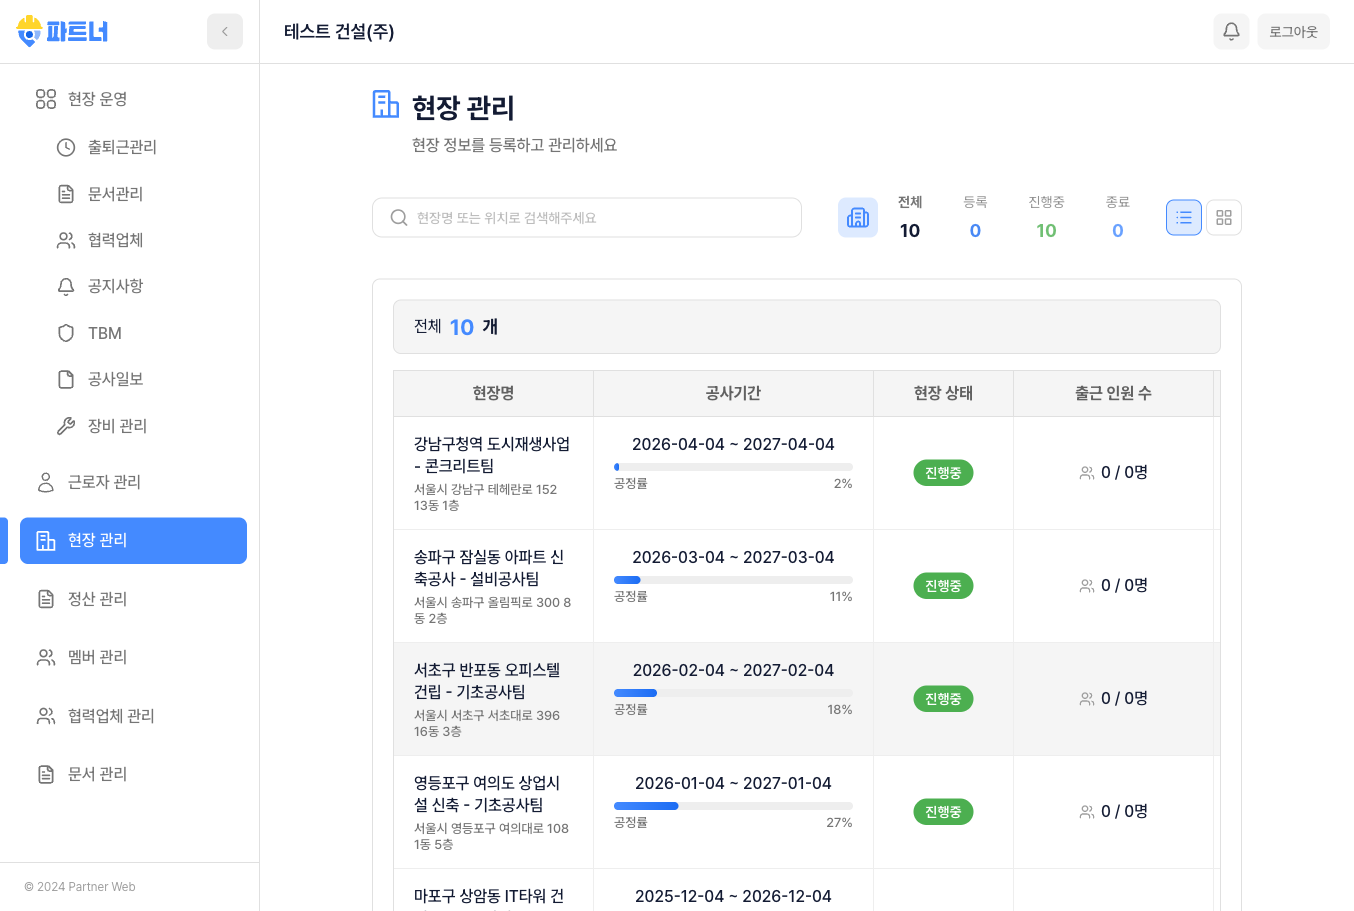Open the 현장 관리 menu item

click(133, 540)
